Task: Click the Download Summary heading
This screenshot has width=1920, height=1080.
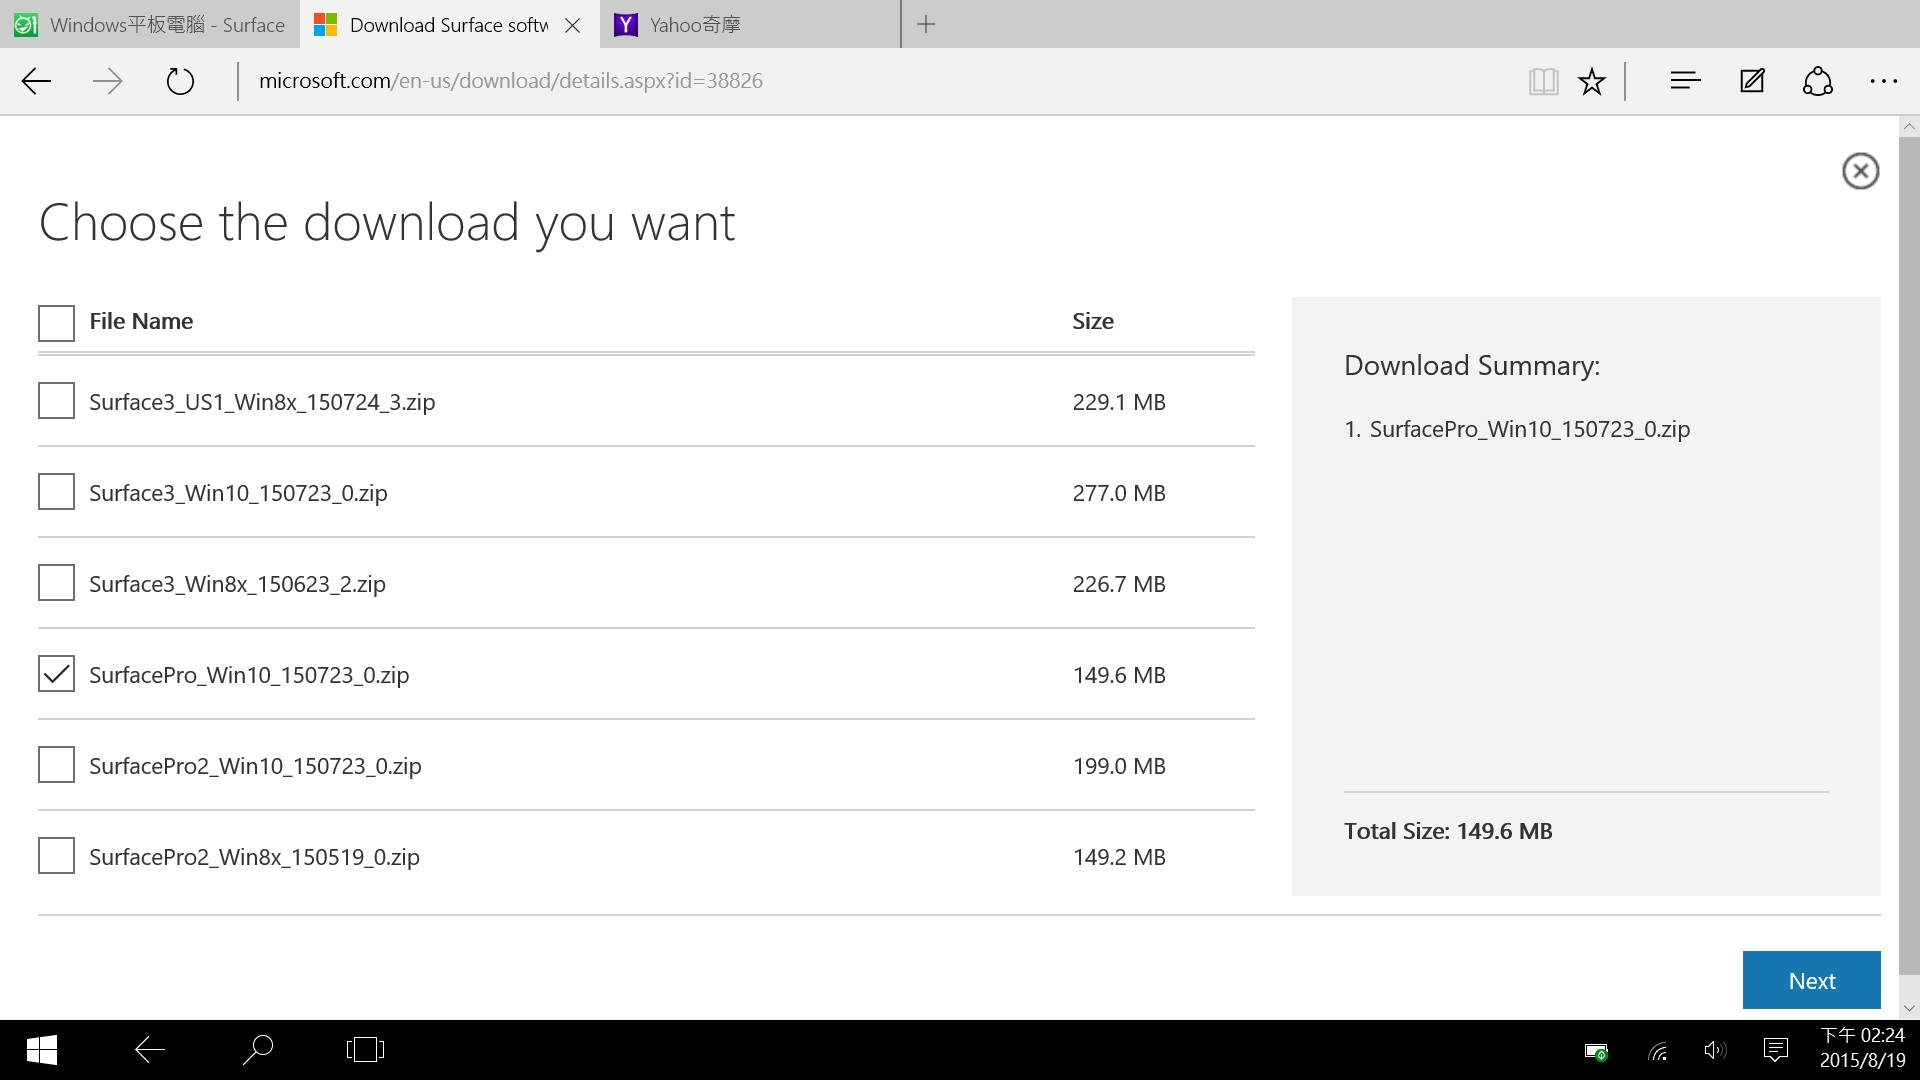Action: click(1472, 366)
